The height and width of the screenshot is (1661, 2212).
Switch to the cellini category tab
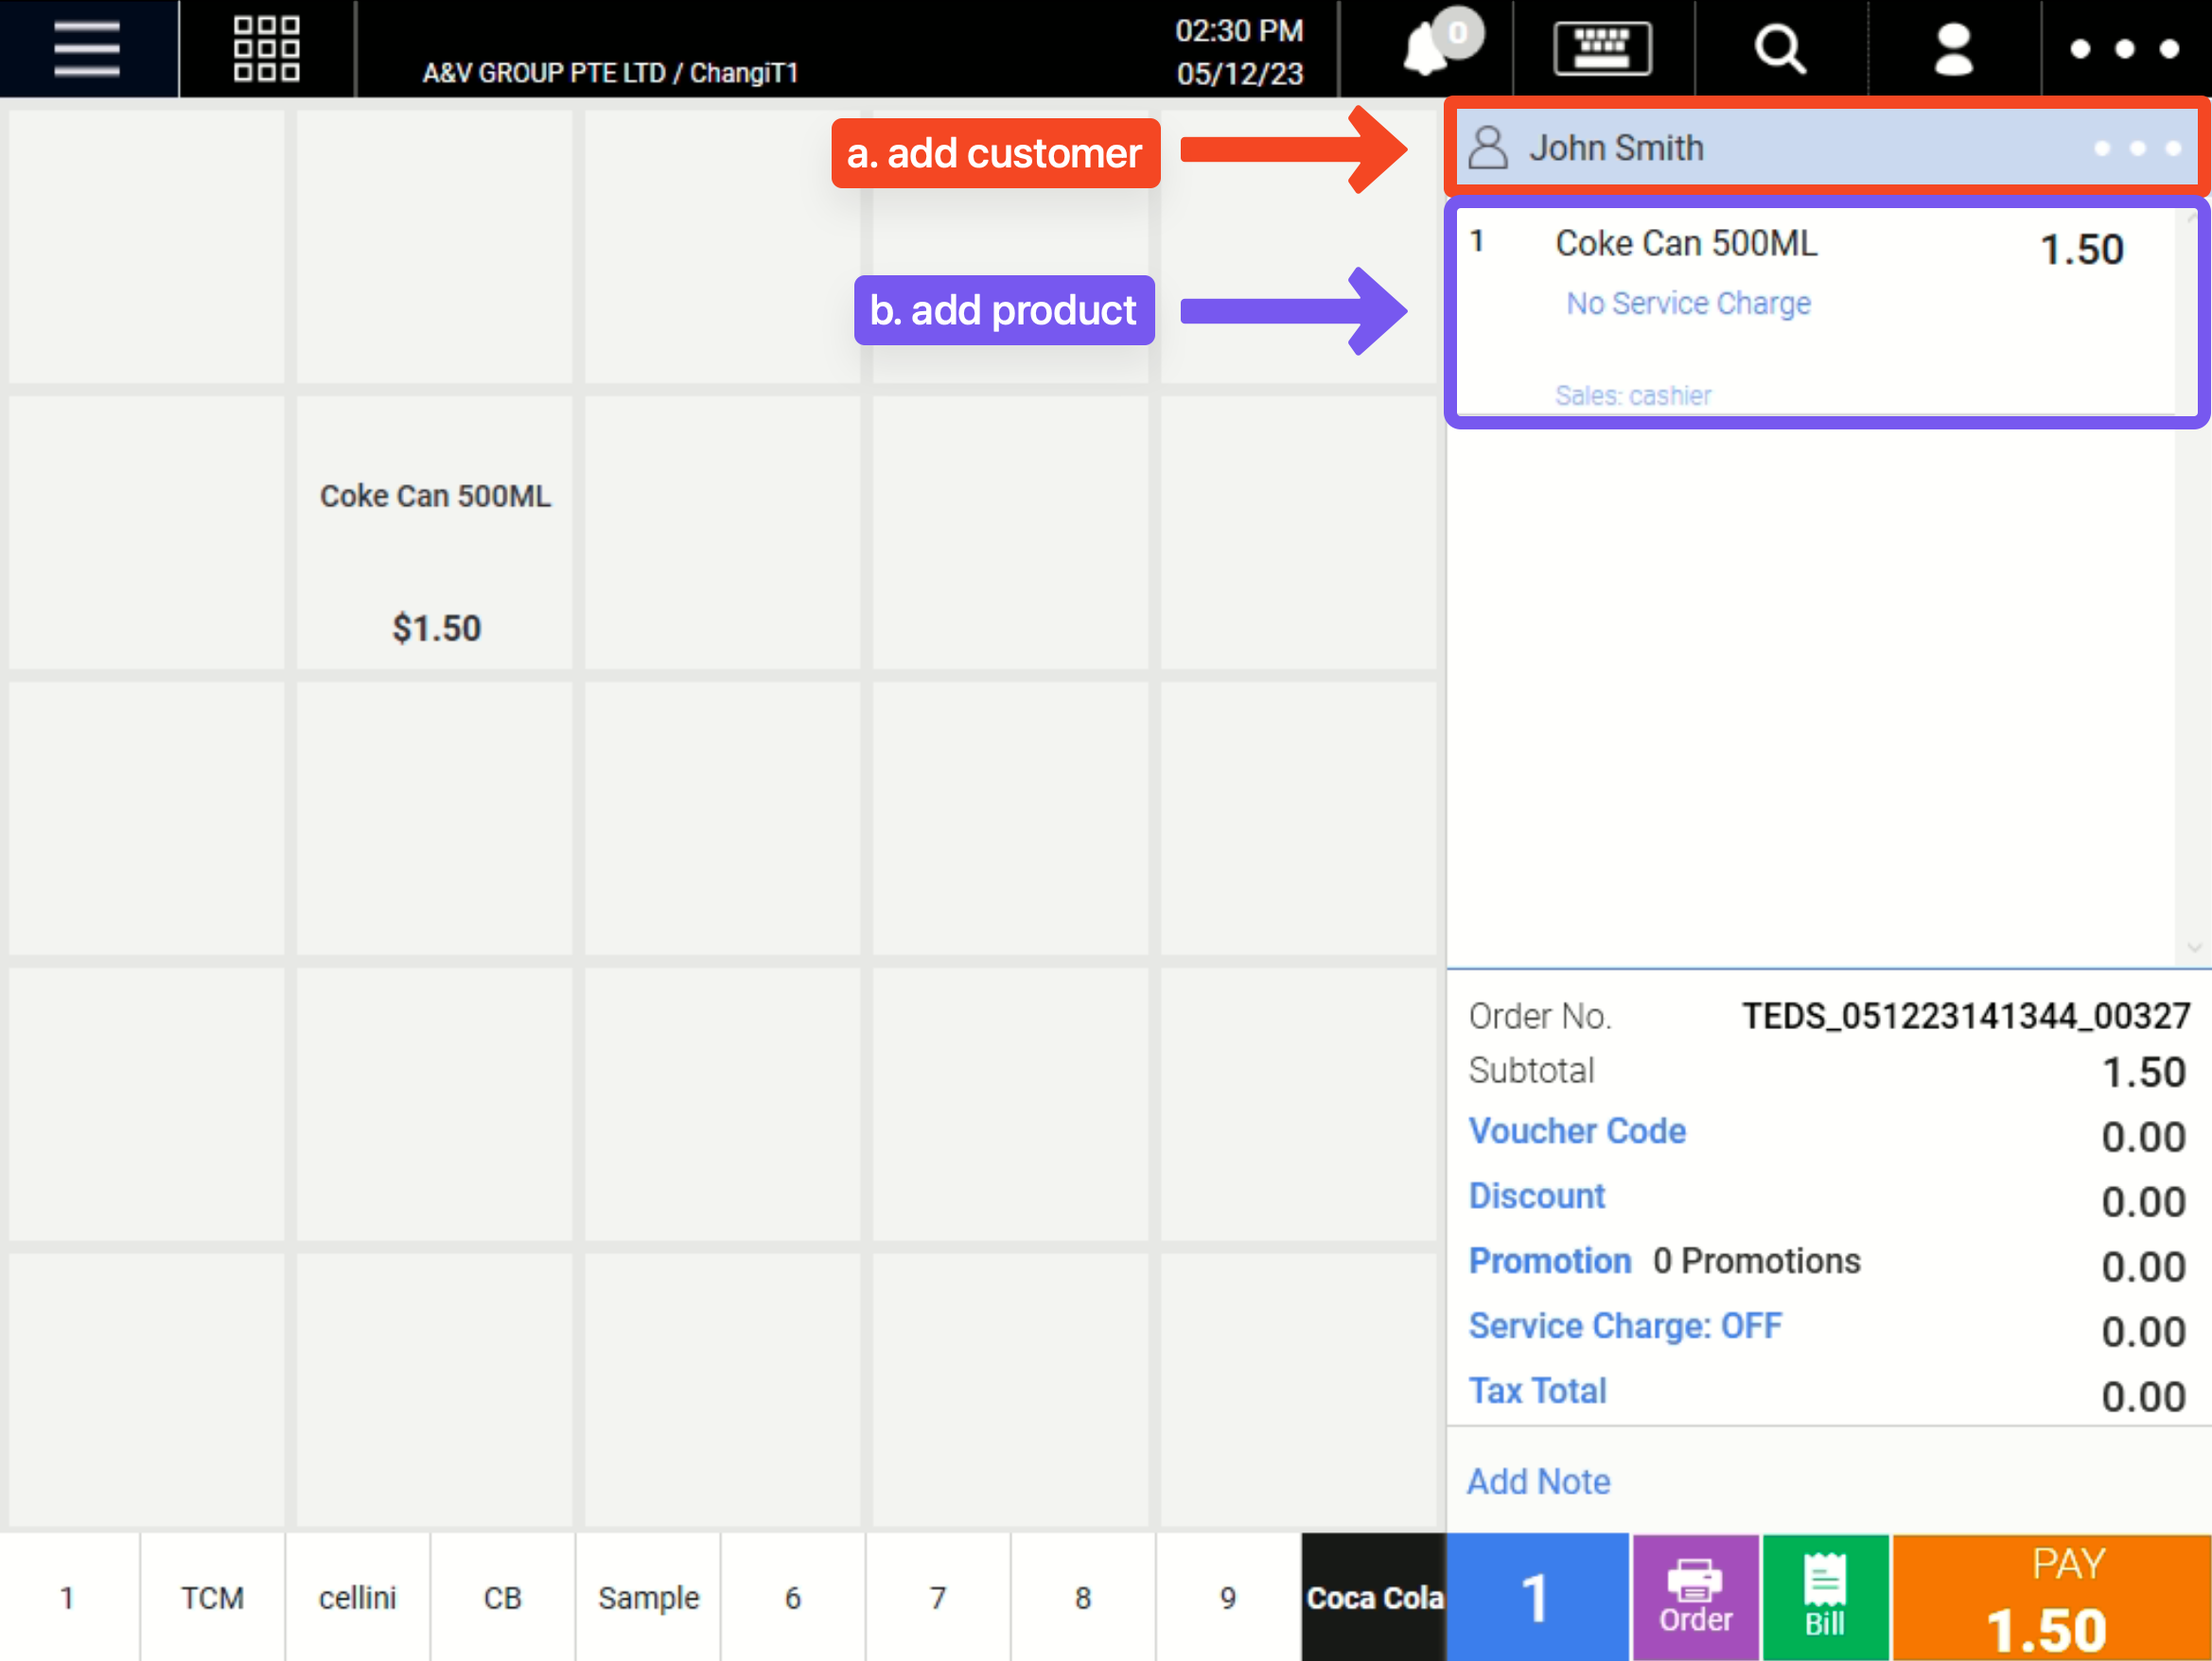[x=357, y=1597]
